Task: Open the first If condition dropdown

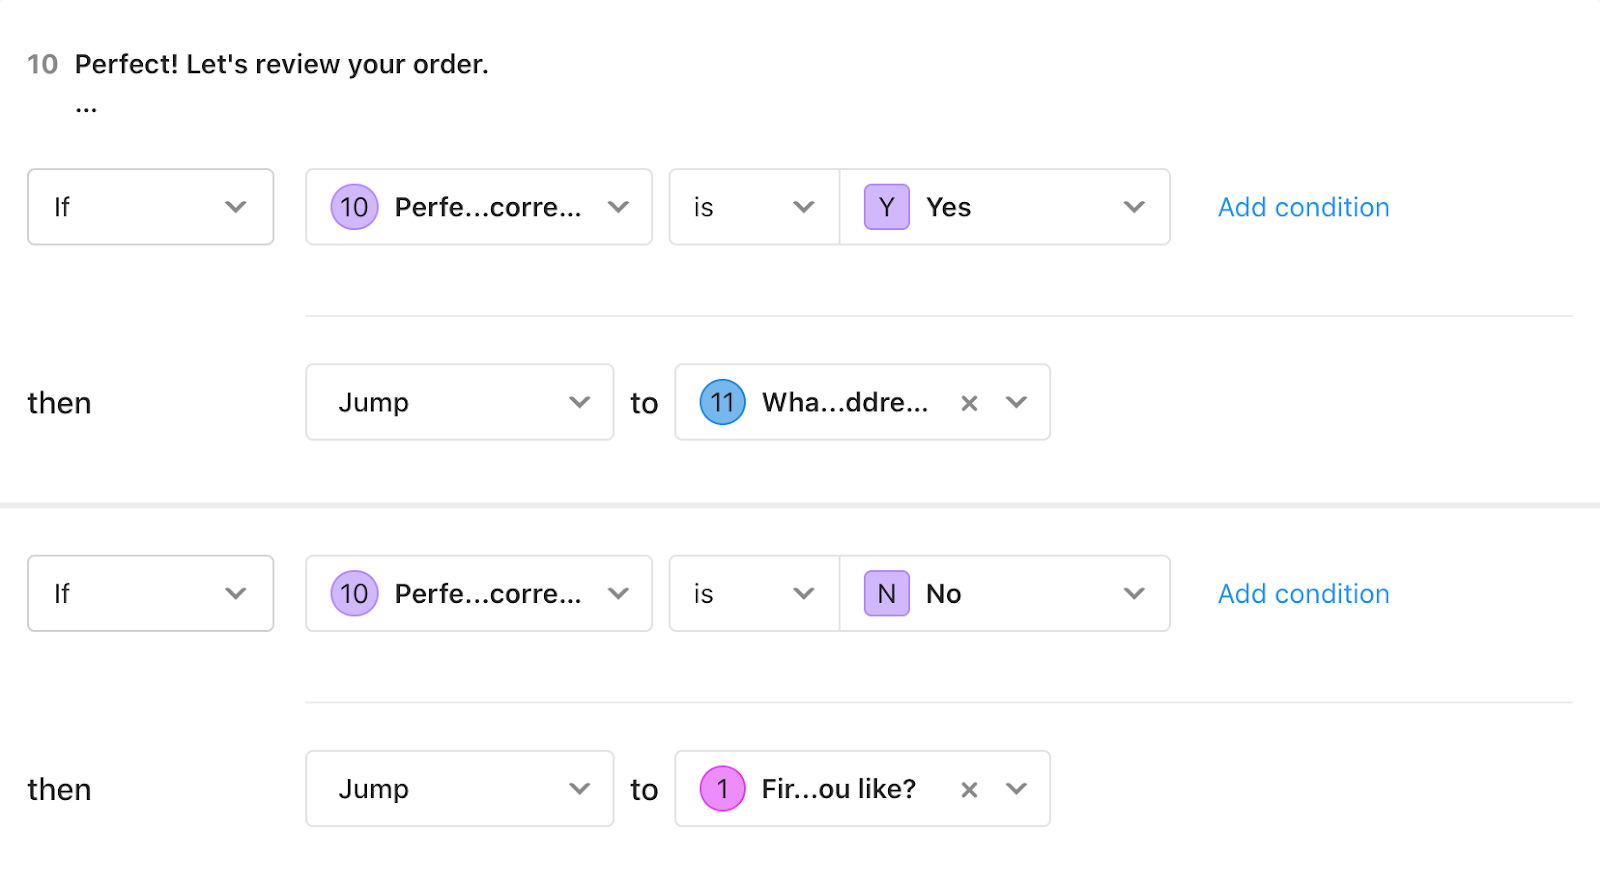Action: pos(150,207)
